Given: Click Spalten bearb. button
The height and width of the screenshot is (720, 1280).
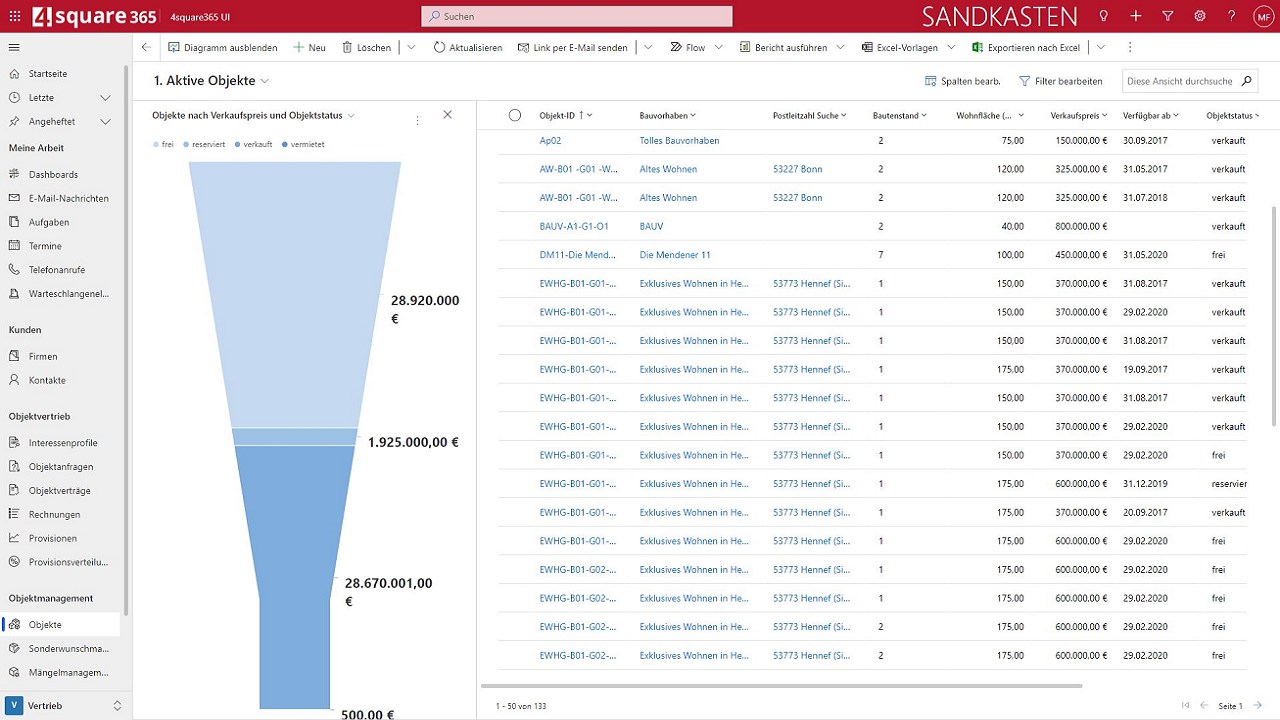Looking at the screenshot, I should [962, 81].
